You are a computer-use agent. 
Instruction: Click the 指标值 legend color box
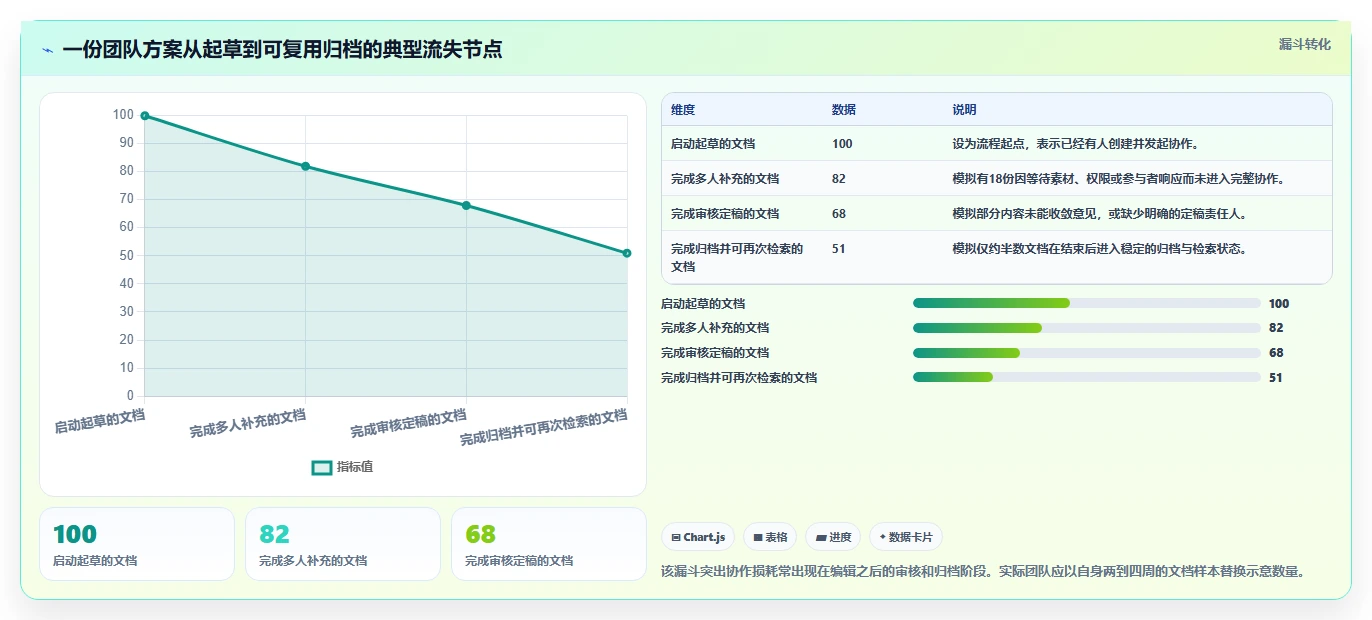click(322, 467)
